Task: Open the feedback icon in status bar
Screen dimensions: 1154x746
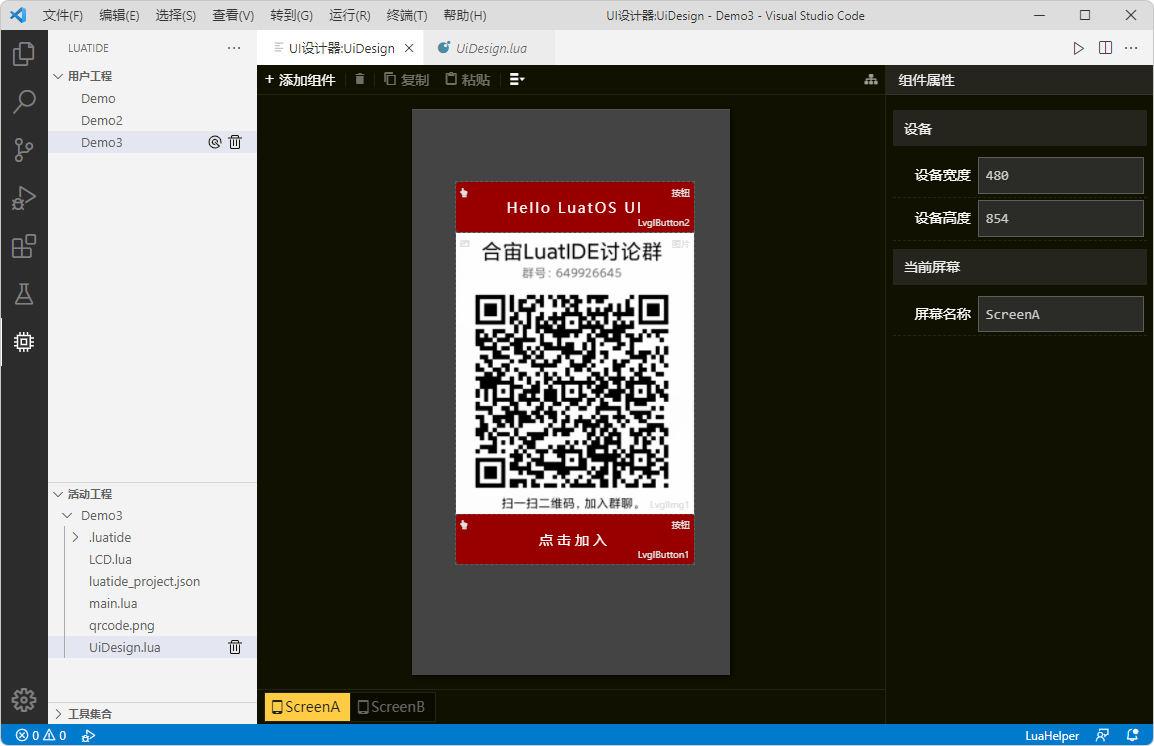Action: click(1102, 736)
